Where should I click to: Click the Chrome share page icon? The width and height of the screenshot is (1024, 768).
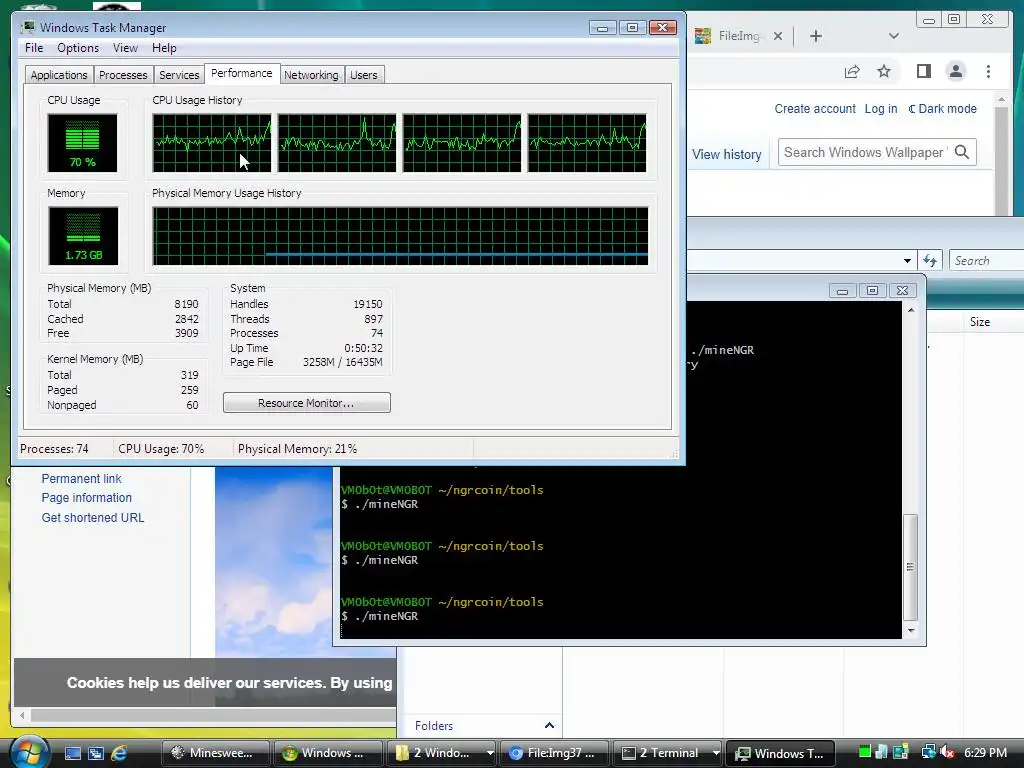[852, 71]
